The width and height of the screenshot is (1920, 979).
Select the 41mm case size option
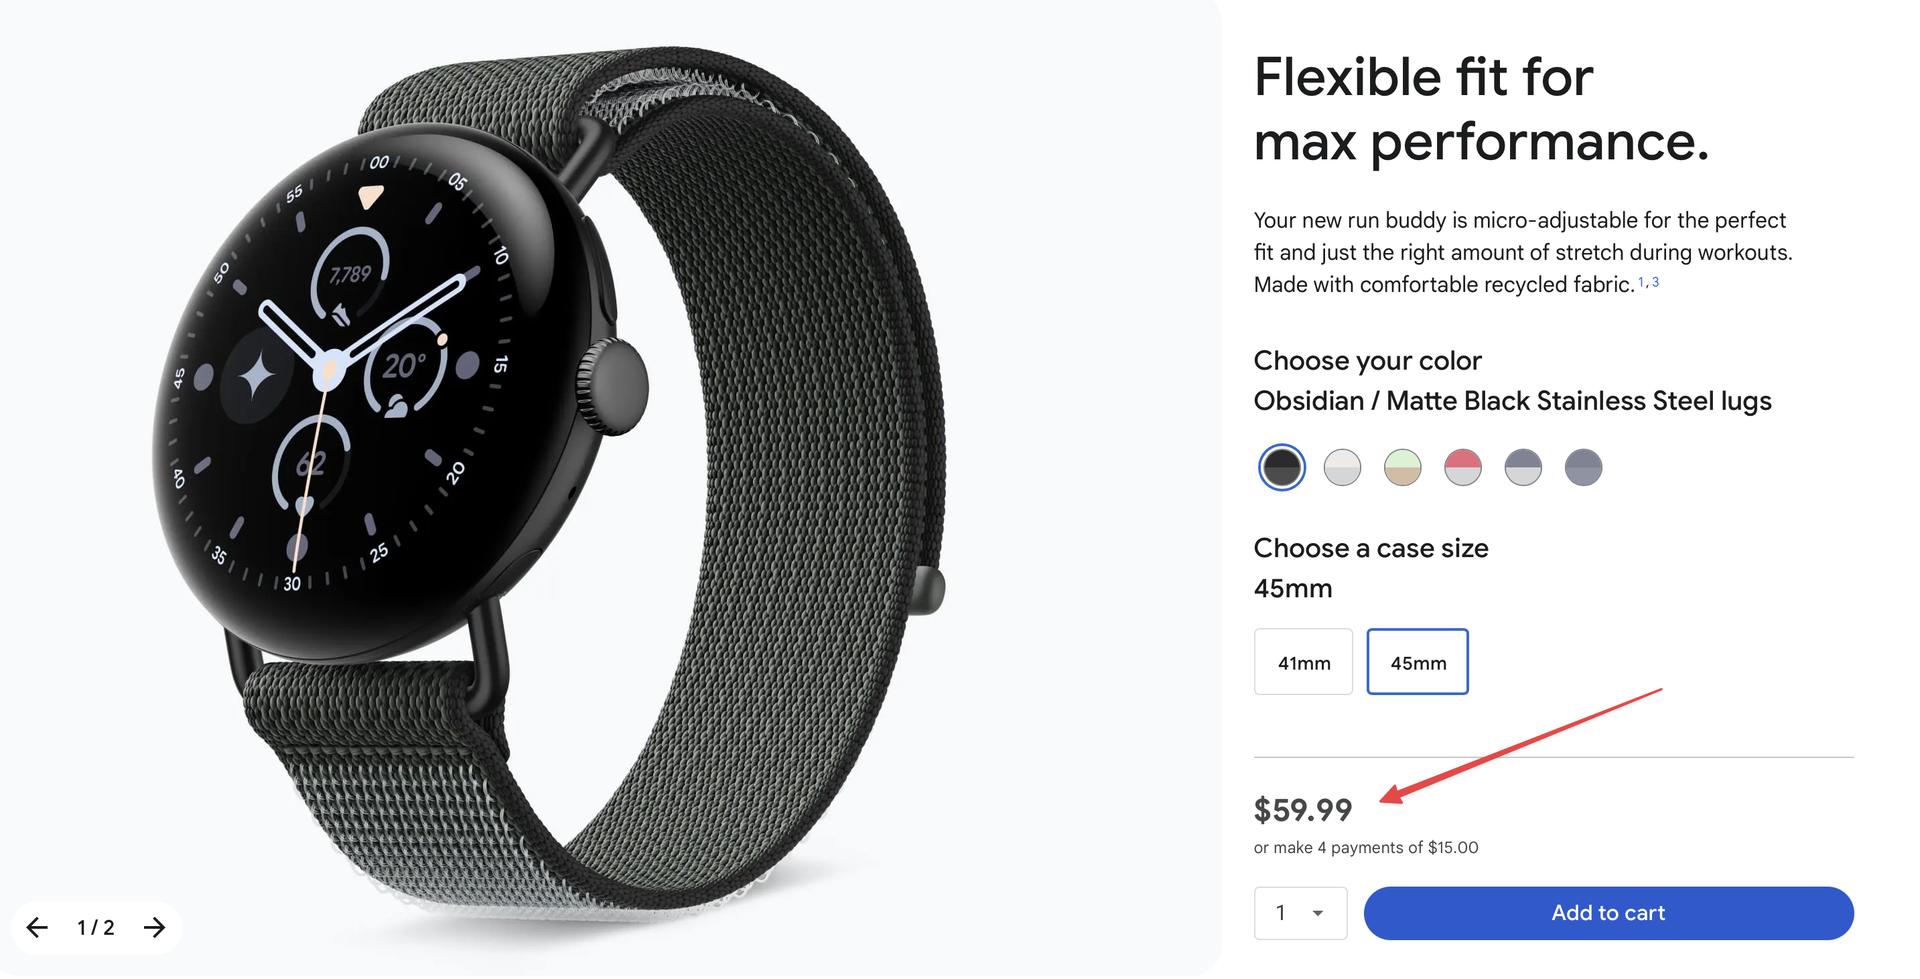click(x=1303, y=662)
